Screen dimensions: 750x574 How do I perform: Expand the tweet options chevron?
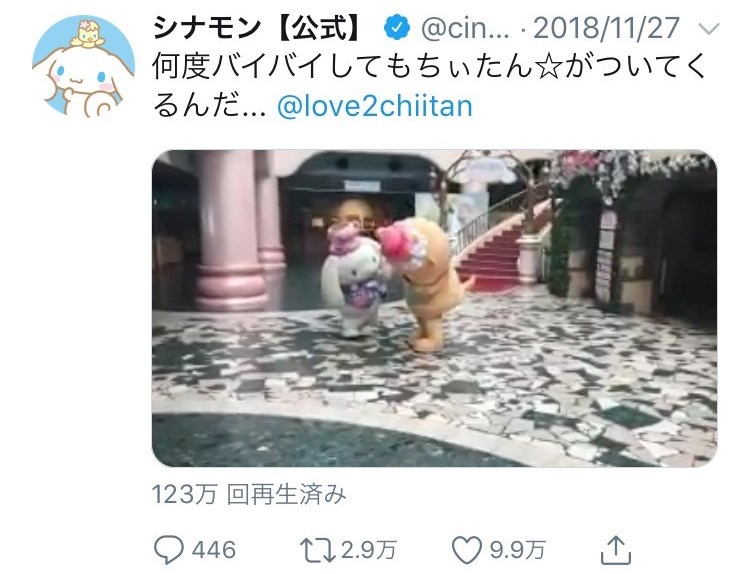click(x=709, y=29)
